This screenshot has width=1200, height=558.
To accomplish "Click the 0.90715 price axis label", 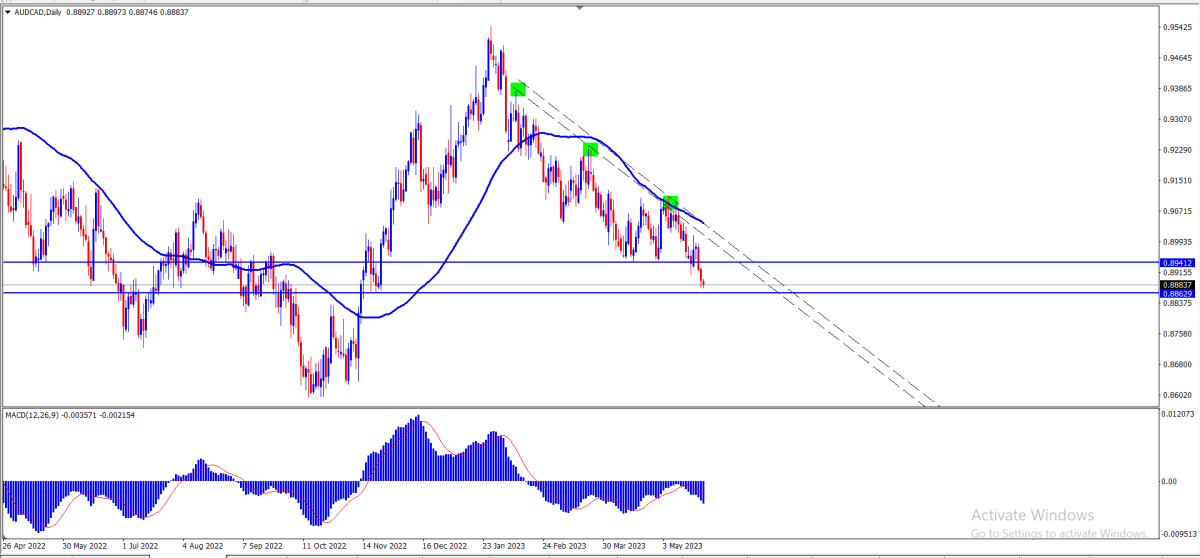I will coord(1175,211).
